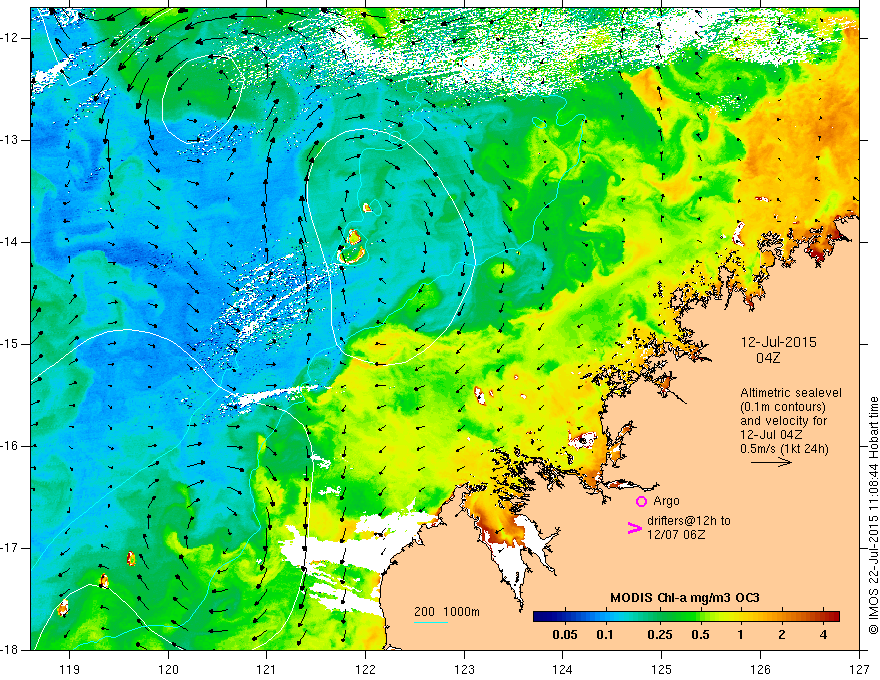Click the cyan bathymetry legend line
Viewport: 880px width, 680px height.
click(431, 622)
